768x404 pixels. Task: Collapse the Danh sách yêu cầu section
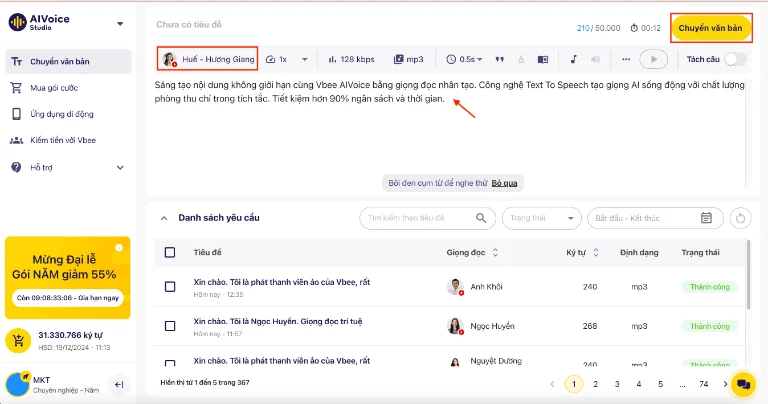164,218
